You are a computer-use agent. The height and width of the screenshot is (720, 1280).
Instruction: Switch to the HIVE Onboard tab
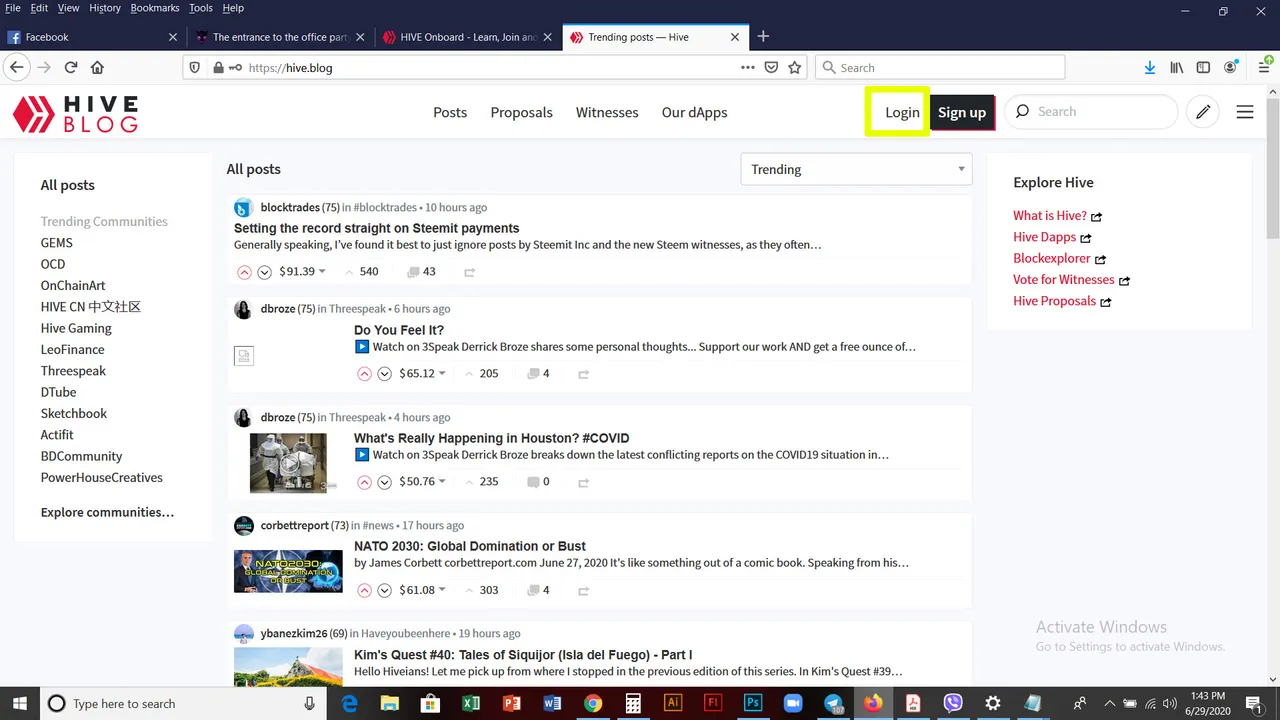(x=468, y=37)
